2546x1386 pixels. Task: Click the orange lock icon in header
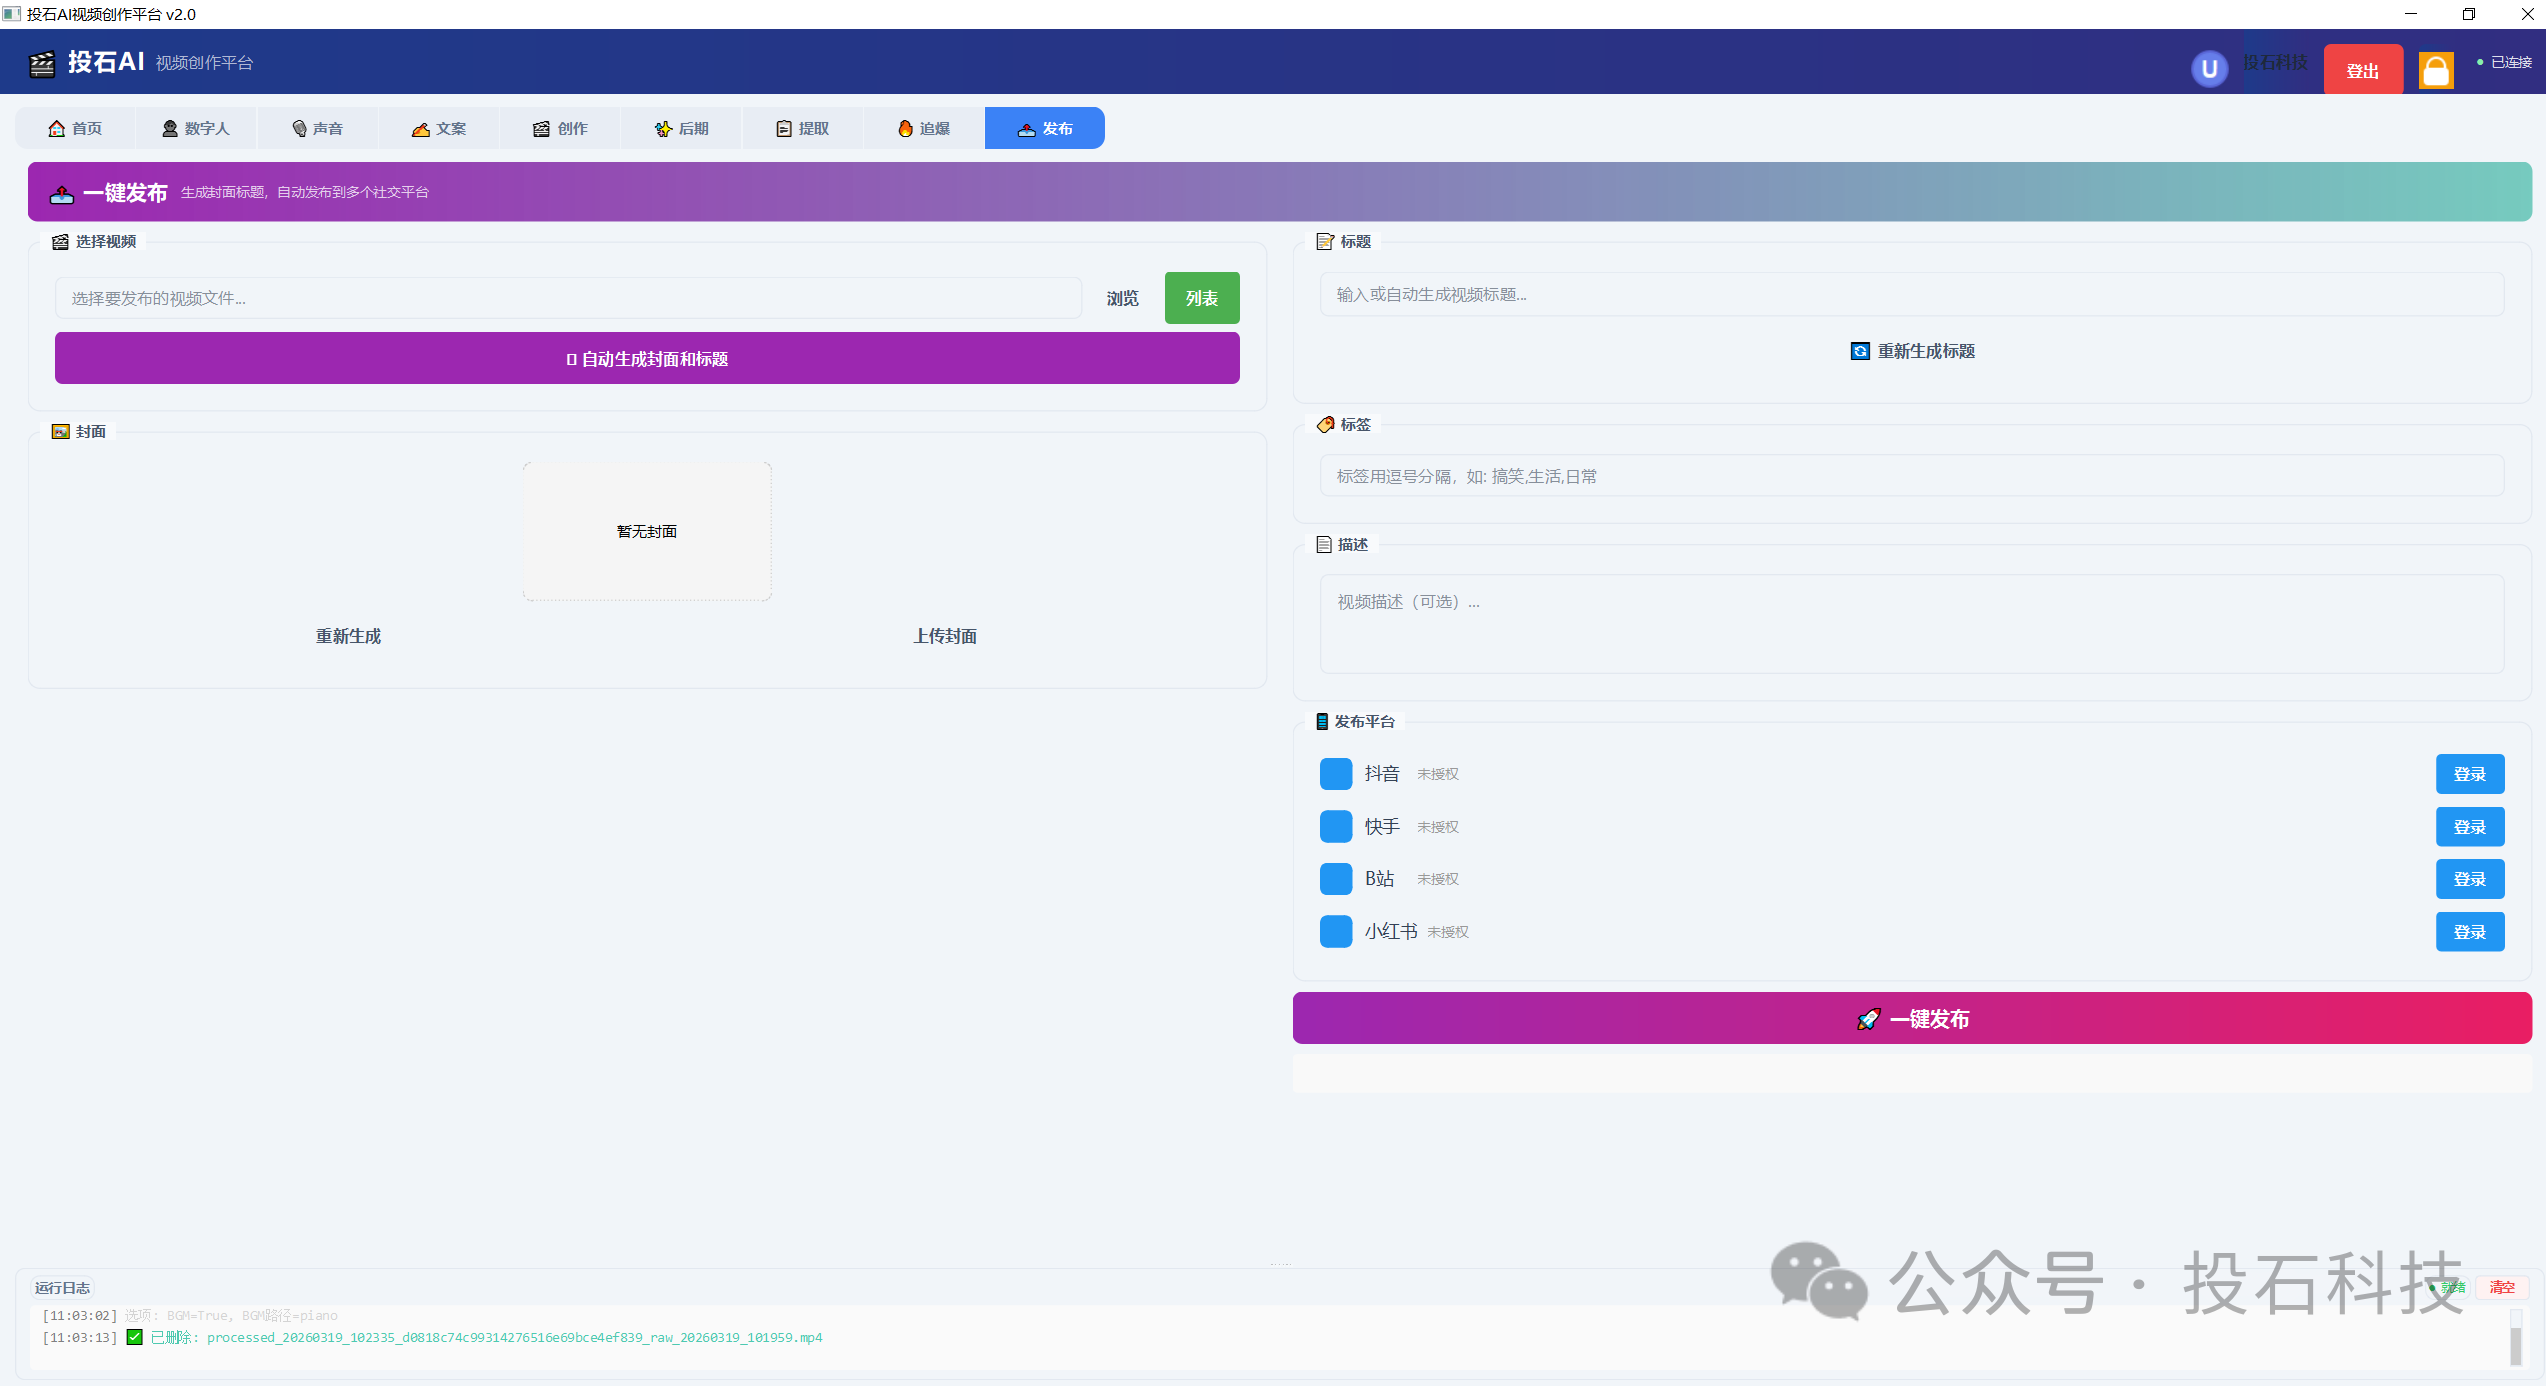(2435, 70)
